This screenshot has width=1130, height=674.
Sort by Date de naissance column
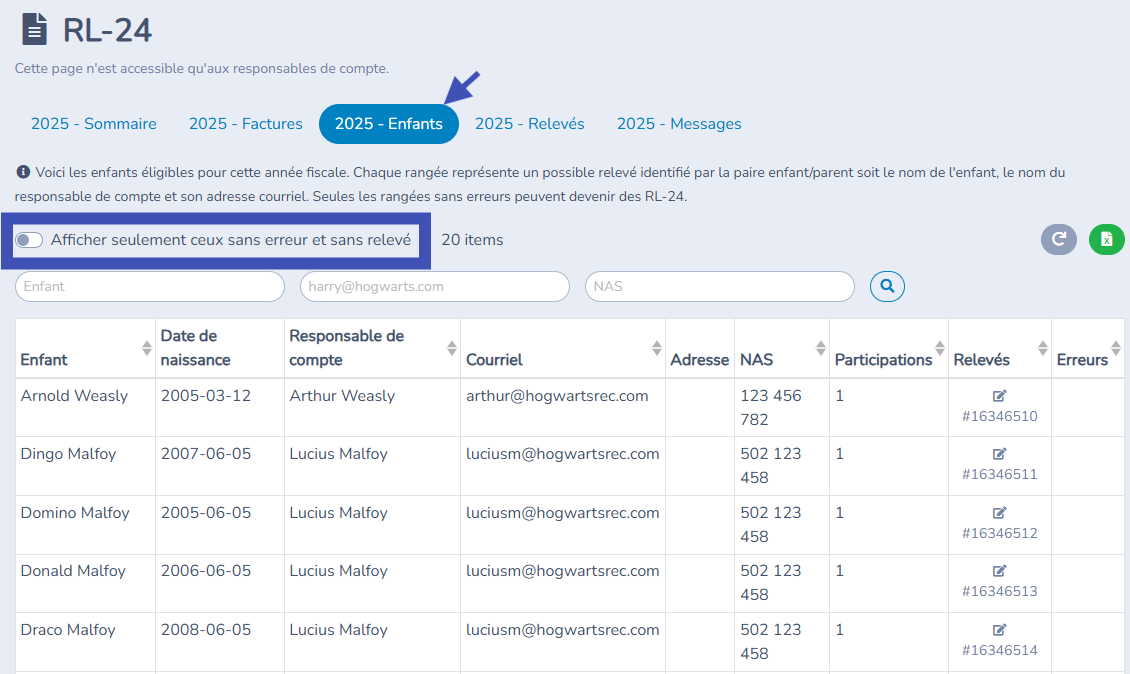click(275, 348)
